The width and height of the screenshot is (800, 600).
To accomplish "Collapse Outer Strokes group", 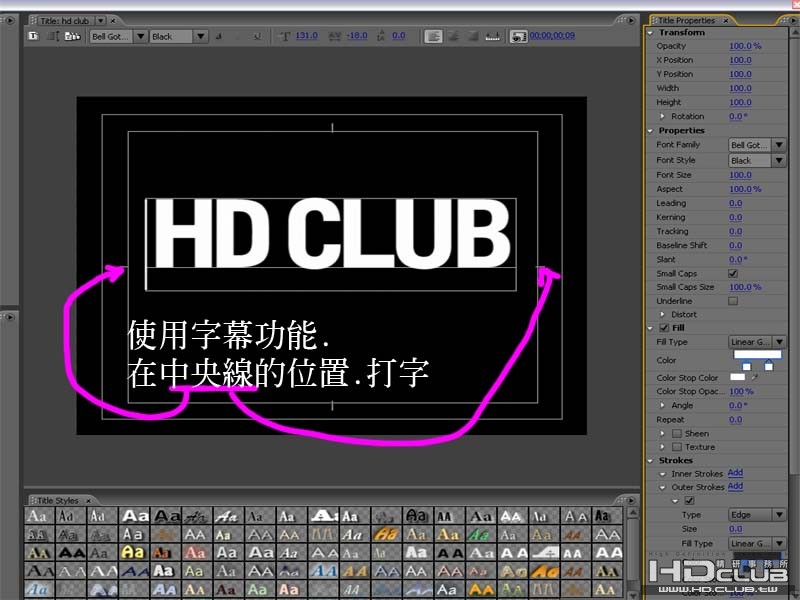I will [x=662, y=487].
